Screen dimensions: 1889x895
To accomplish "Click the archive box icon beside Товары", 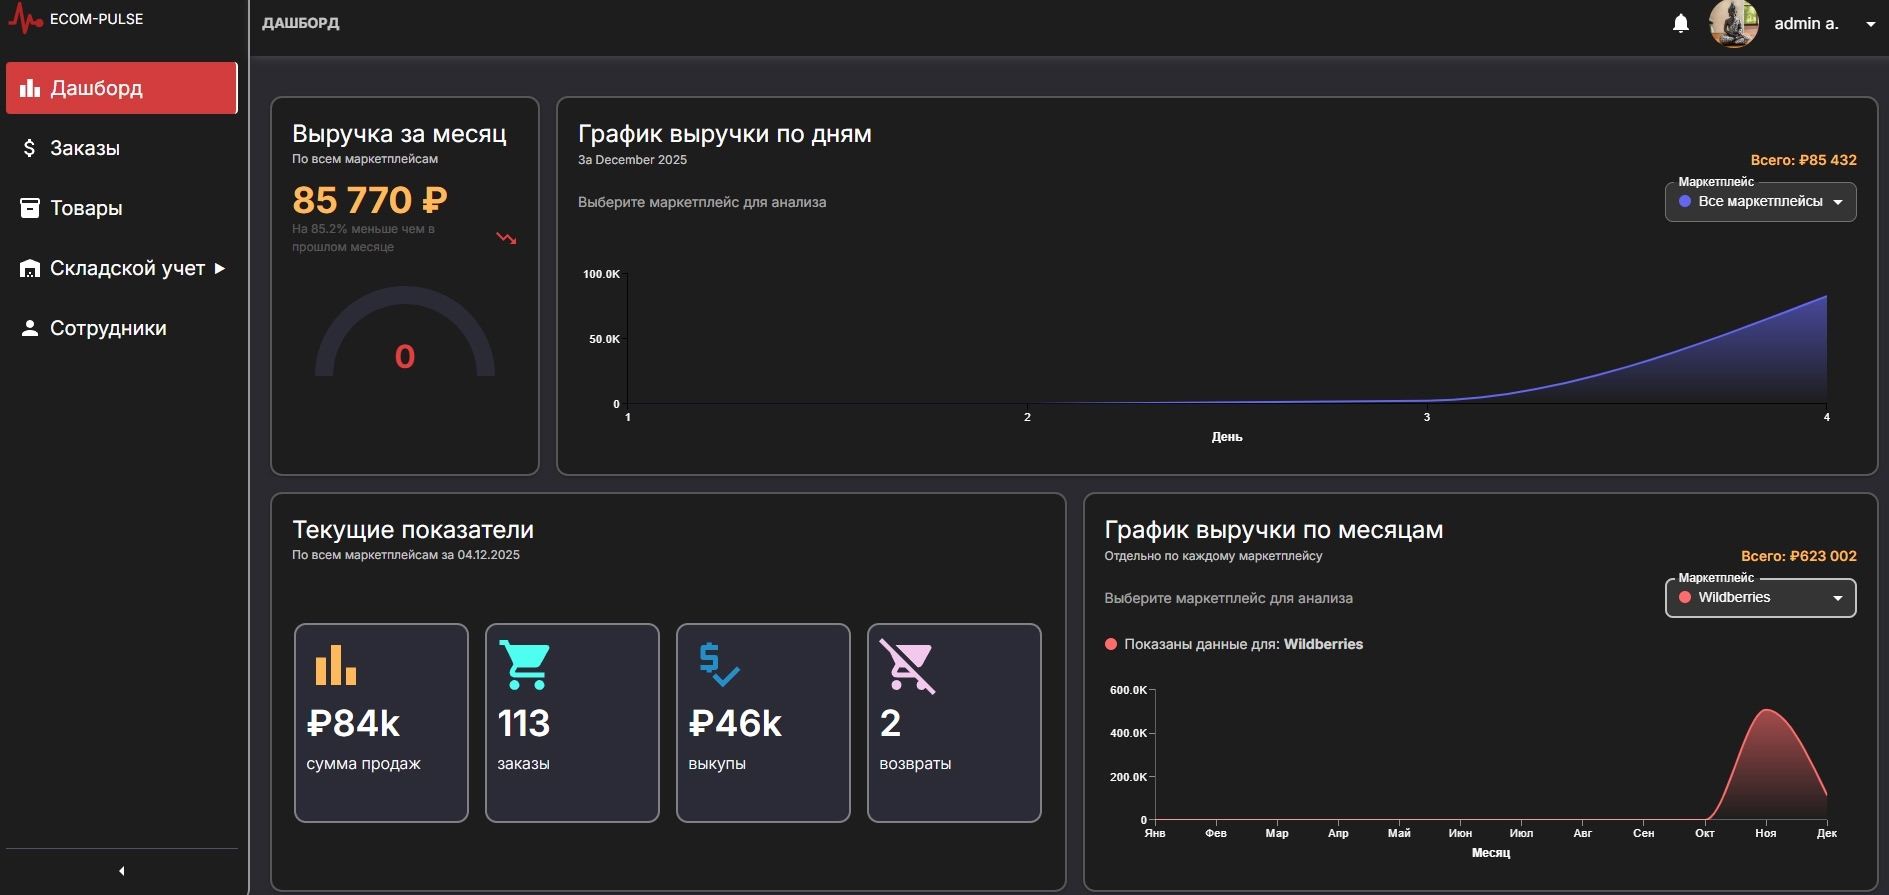I will (x=30, y=208).
